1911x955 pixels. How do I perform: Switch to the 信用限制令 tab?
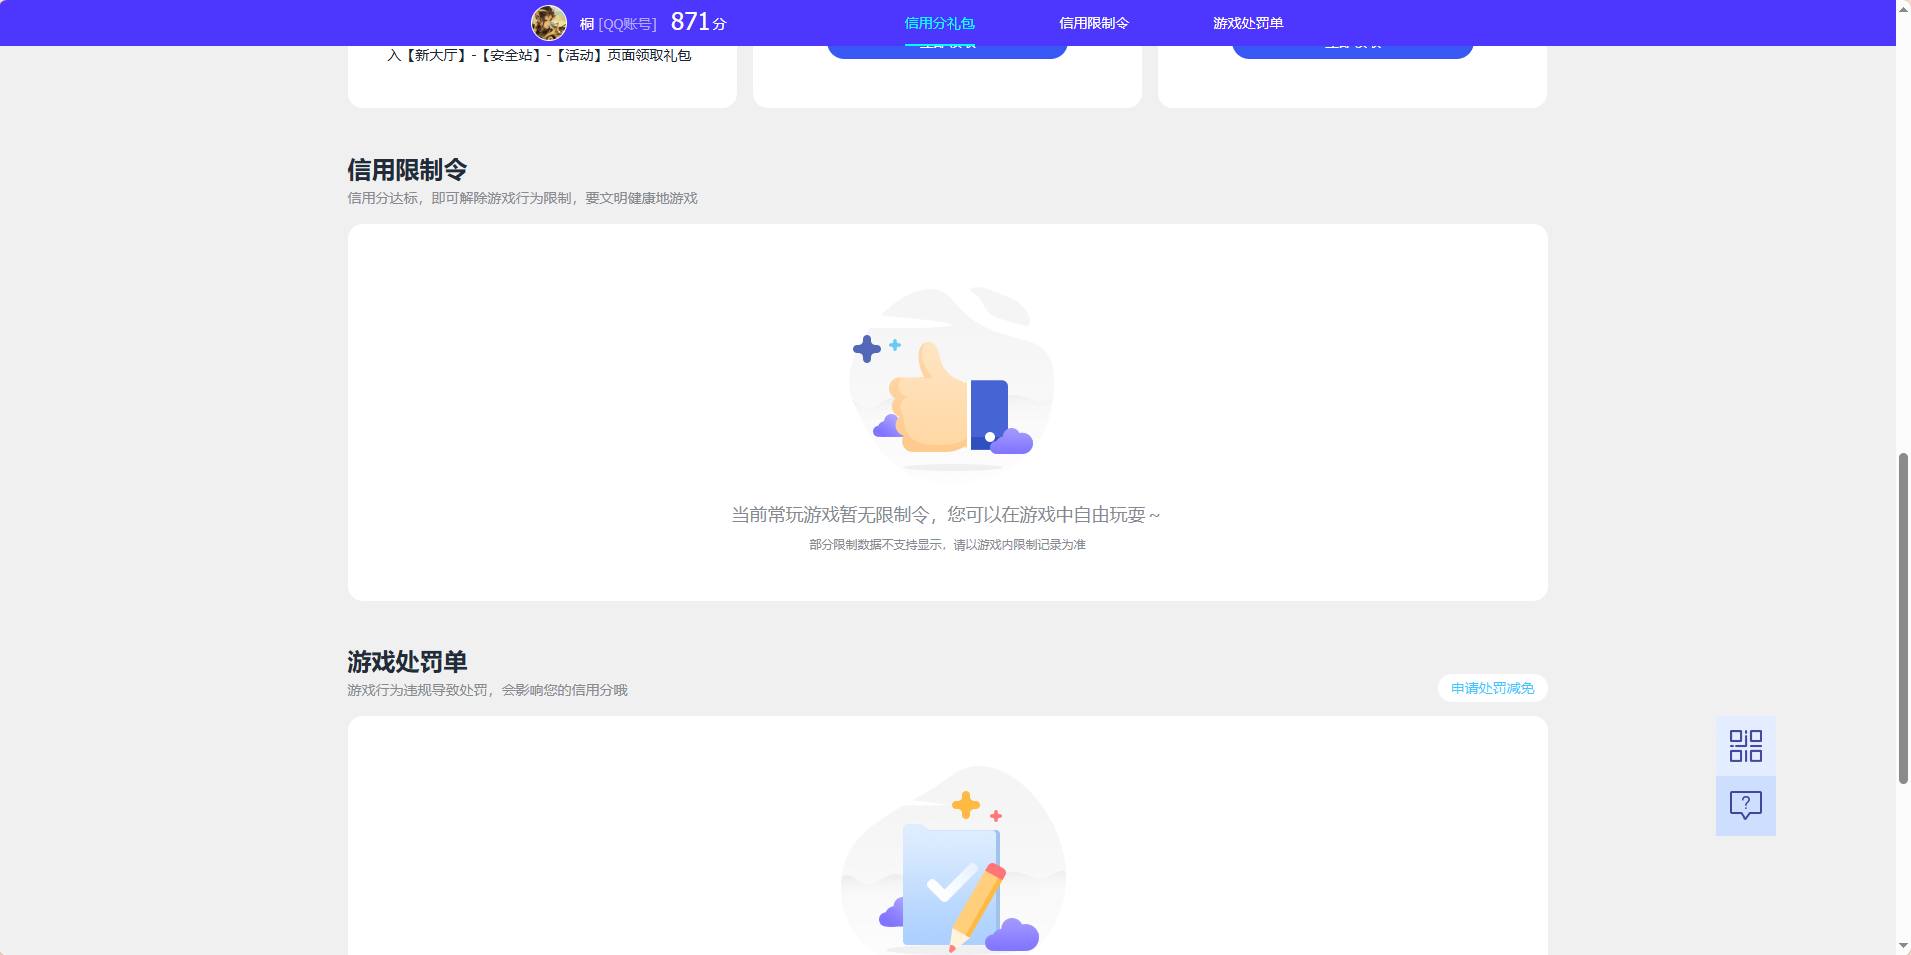point(1094,23)
